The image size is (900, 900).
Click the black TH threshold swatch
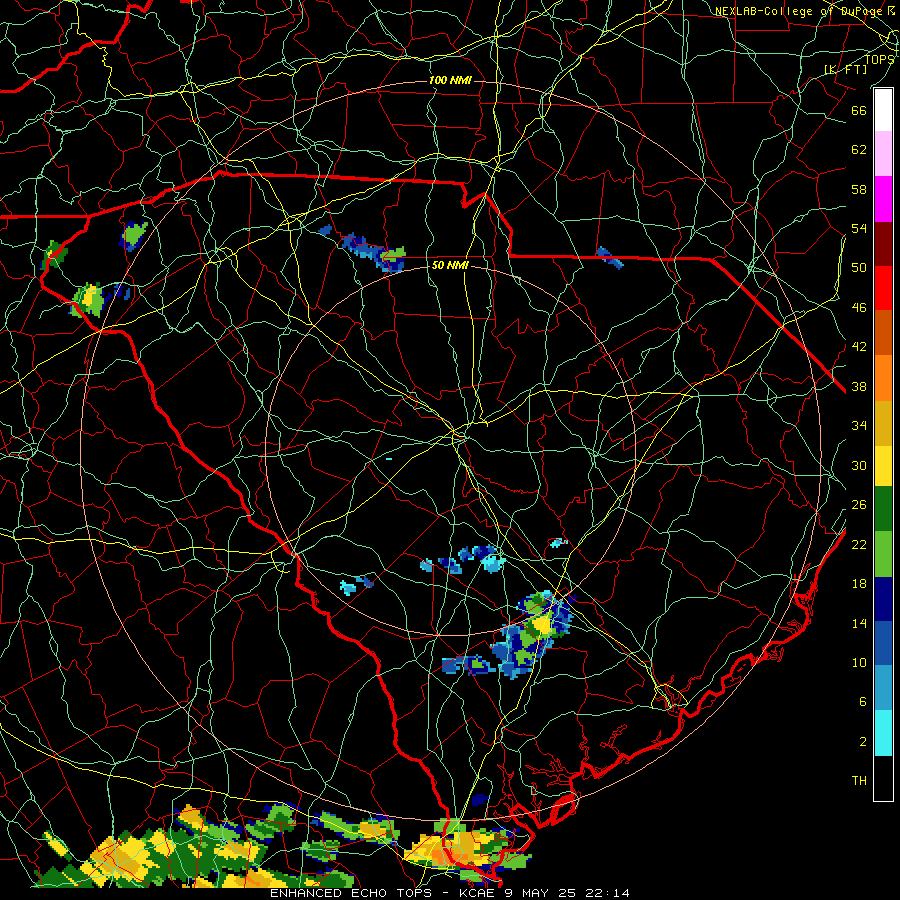883,778
